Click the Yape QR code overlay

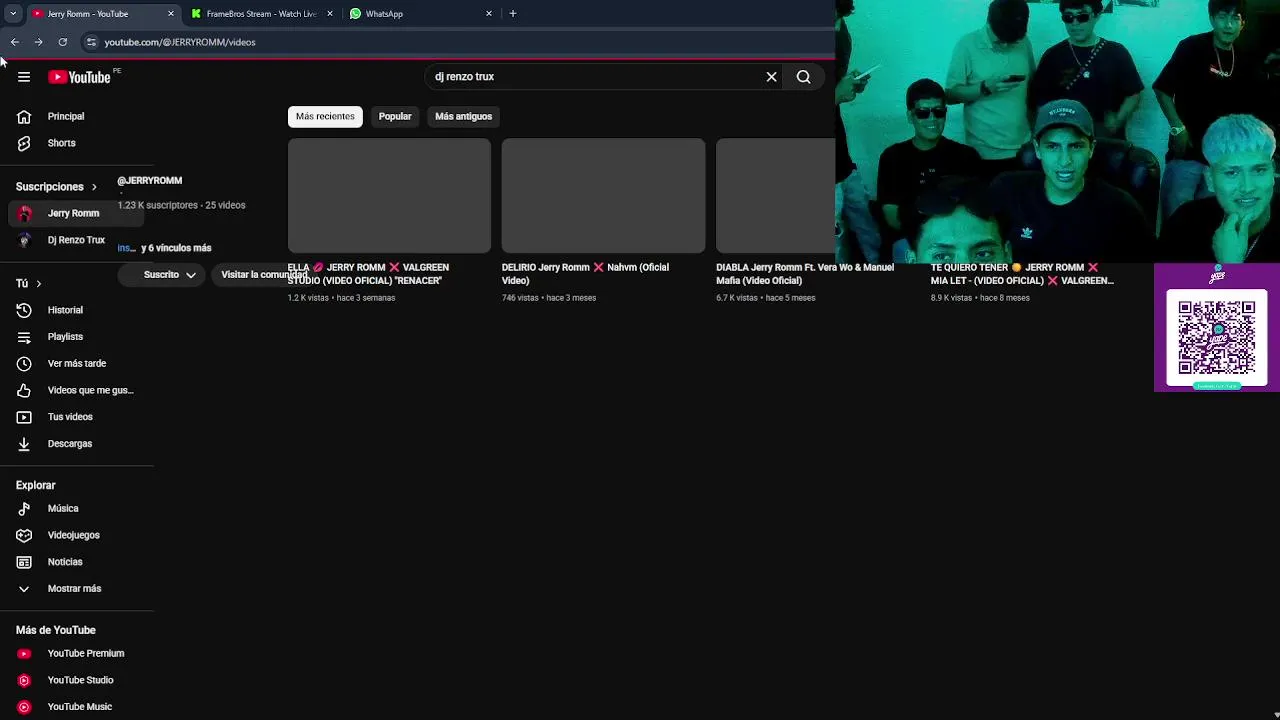(1217, 327)
